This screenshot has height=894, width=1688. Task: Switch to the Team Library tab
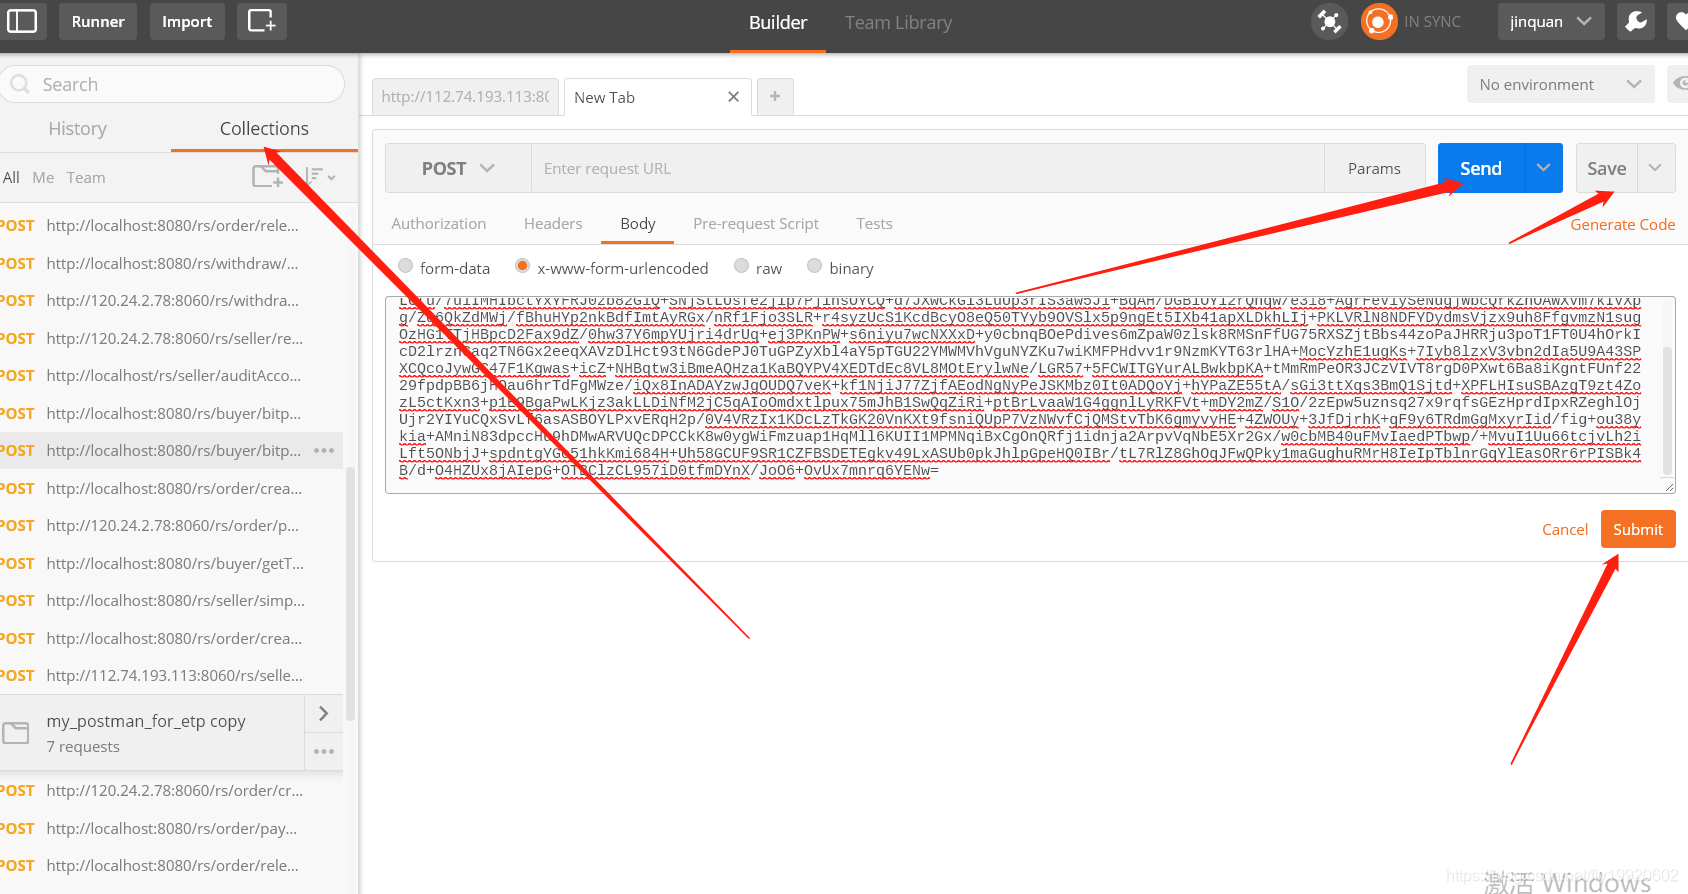(x=898, y=22)
